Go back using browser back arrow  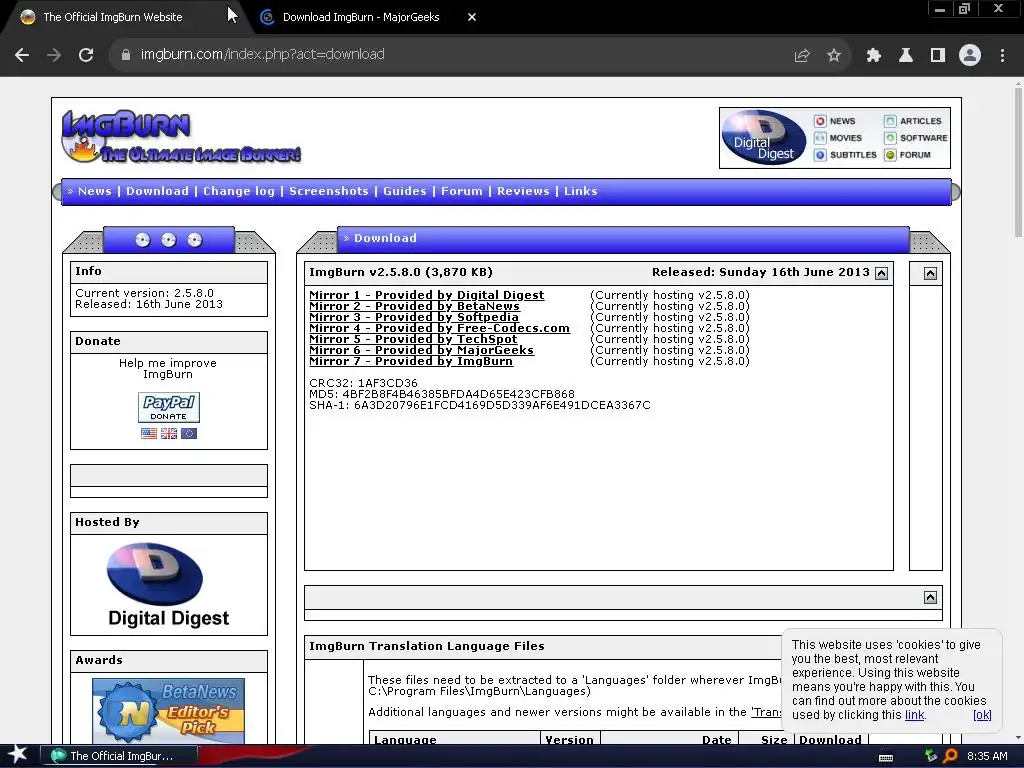(22, 55)
